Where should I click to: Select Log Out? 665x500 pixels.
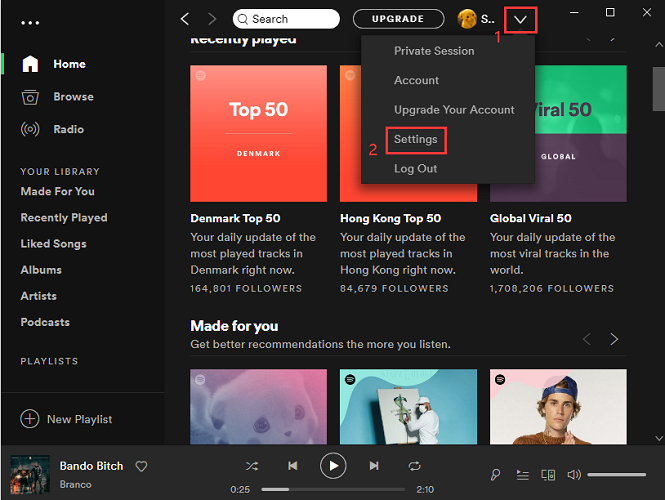(x=416, y=169)
